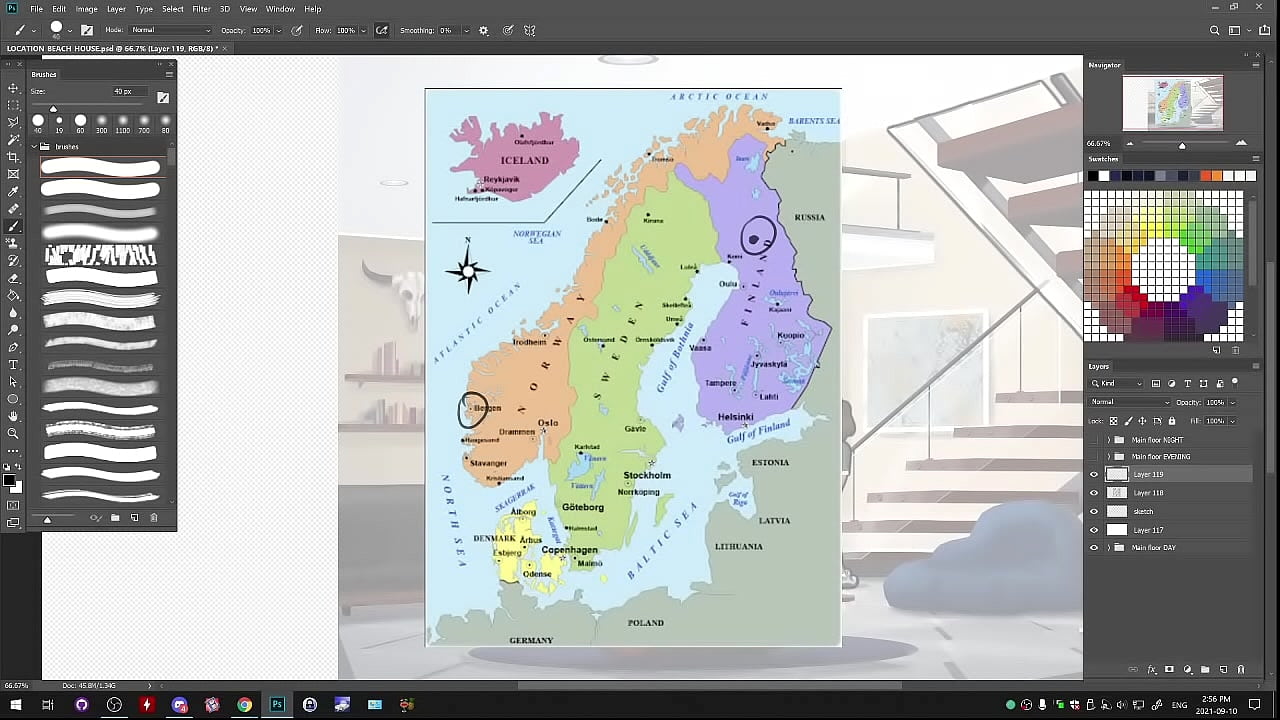Expand the Main floor DAY group
1280x720 pixels.
1107,548
